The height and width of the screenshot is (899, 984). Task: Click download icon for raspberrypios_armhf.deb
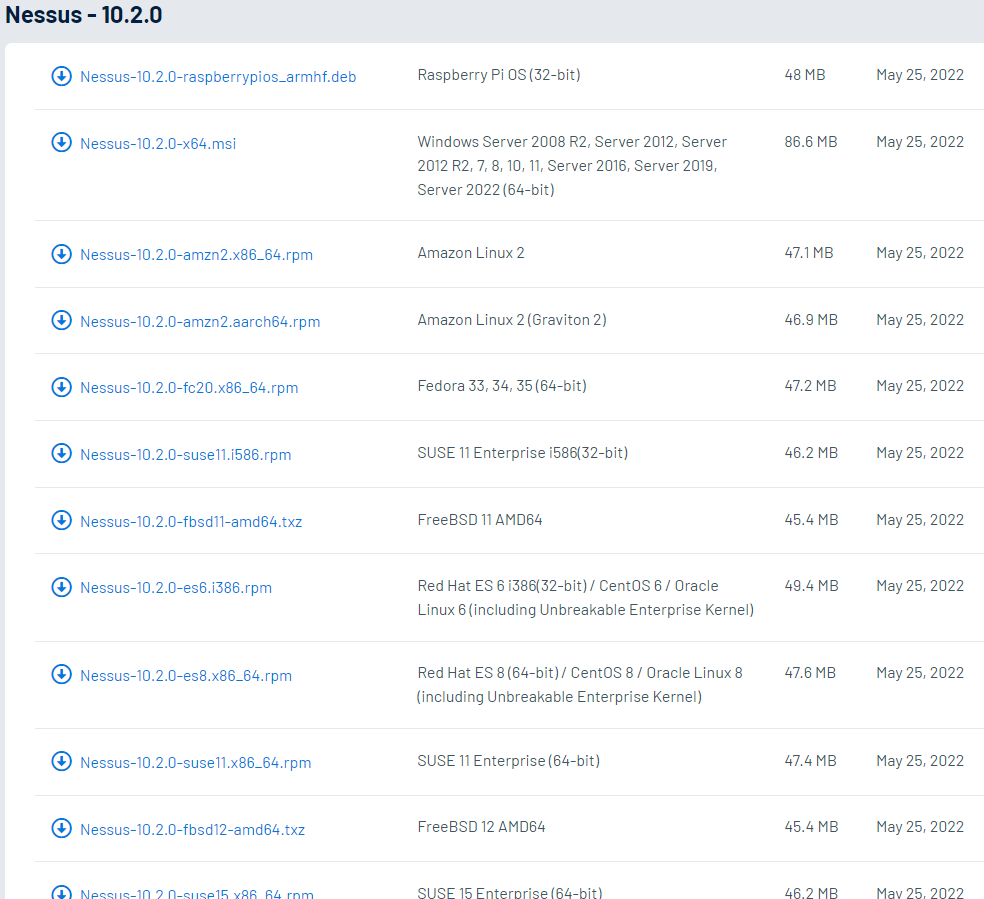click(x=62, y=76)
